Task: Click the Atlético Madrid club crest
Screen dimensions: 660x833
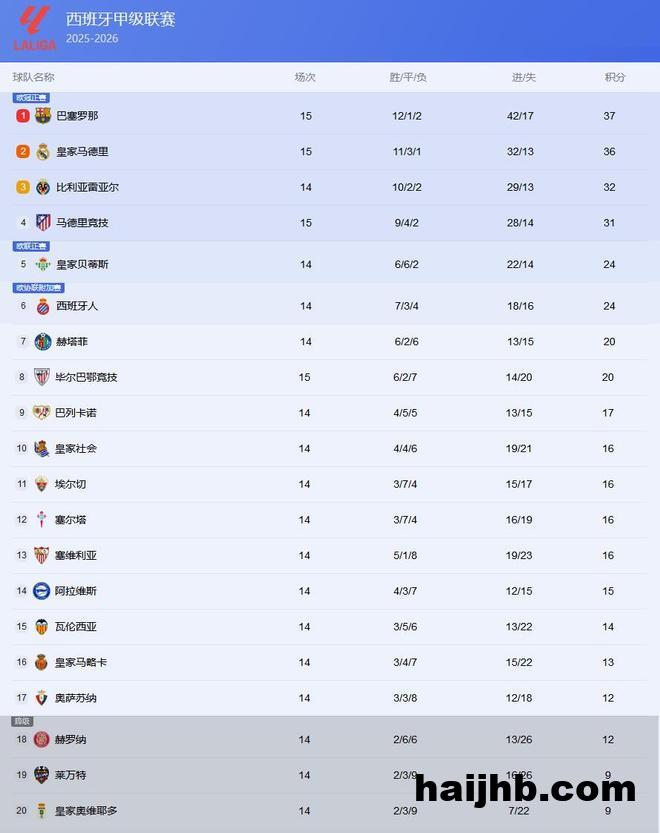Action: coord(43,223)
